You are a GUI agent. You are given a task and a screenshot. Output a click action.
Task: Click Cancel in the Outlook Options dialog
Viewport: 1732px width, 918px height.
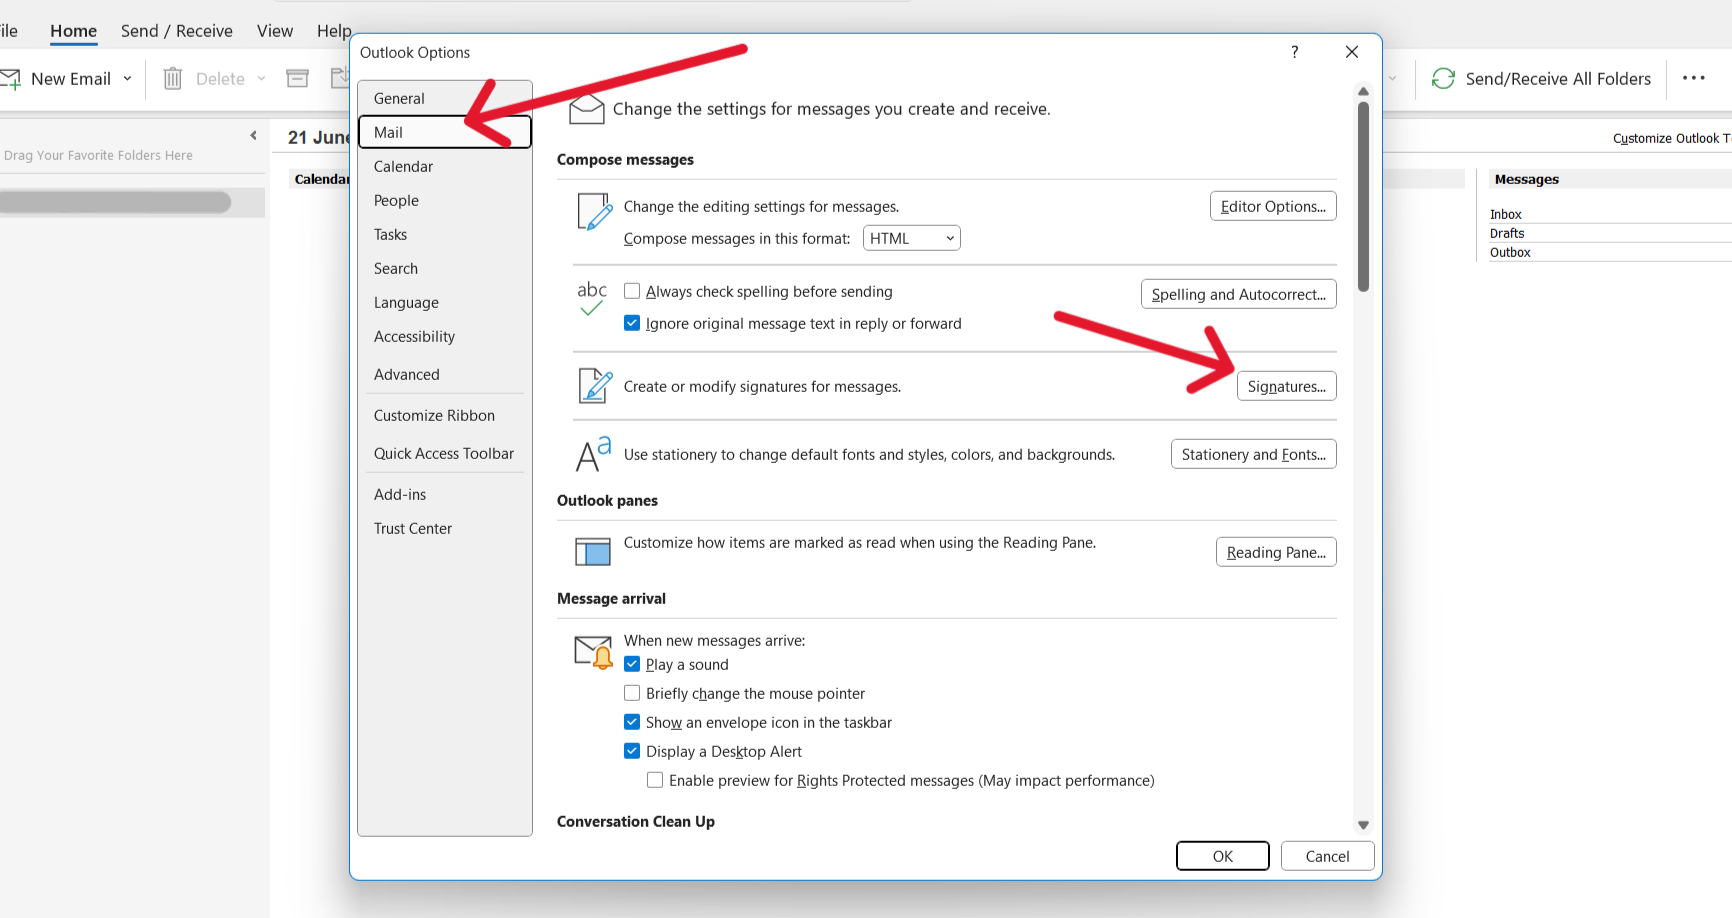coord(1327,856)
